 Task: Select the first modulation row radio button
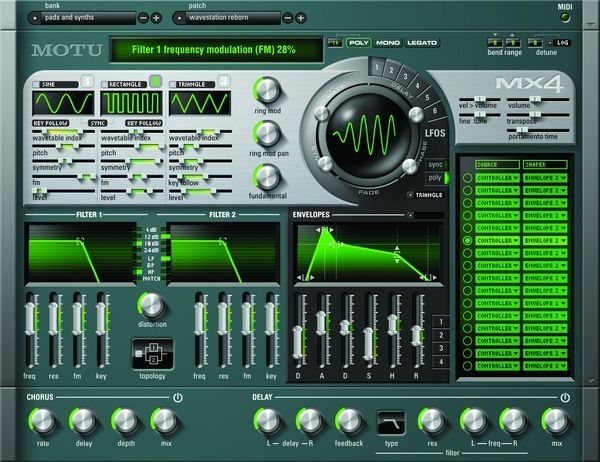pyautogui.click(x=467, y=178)
